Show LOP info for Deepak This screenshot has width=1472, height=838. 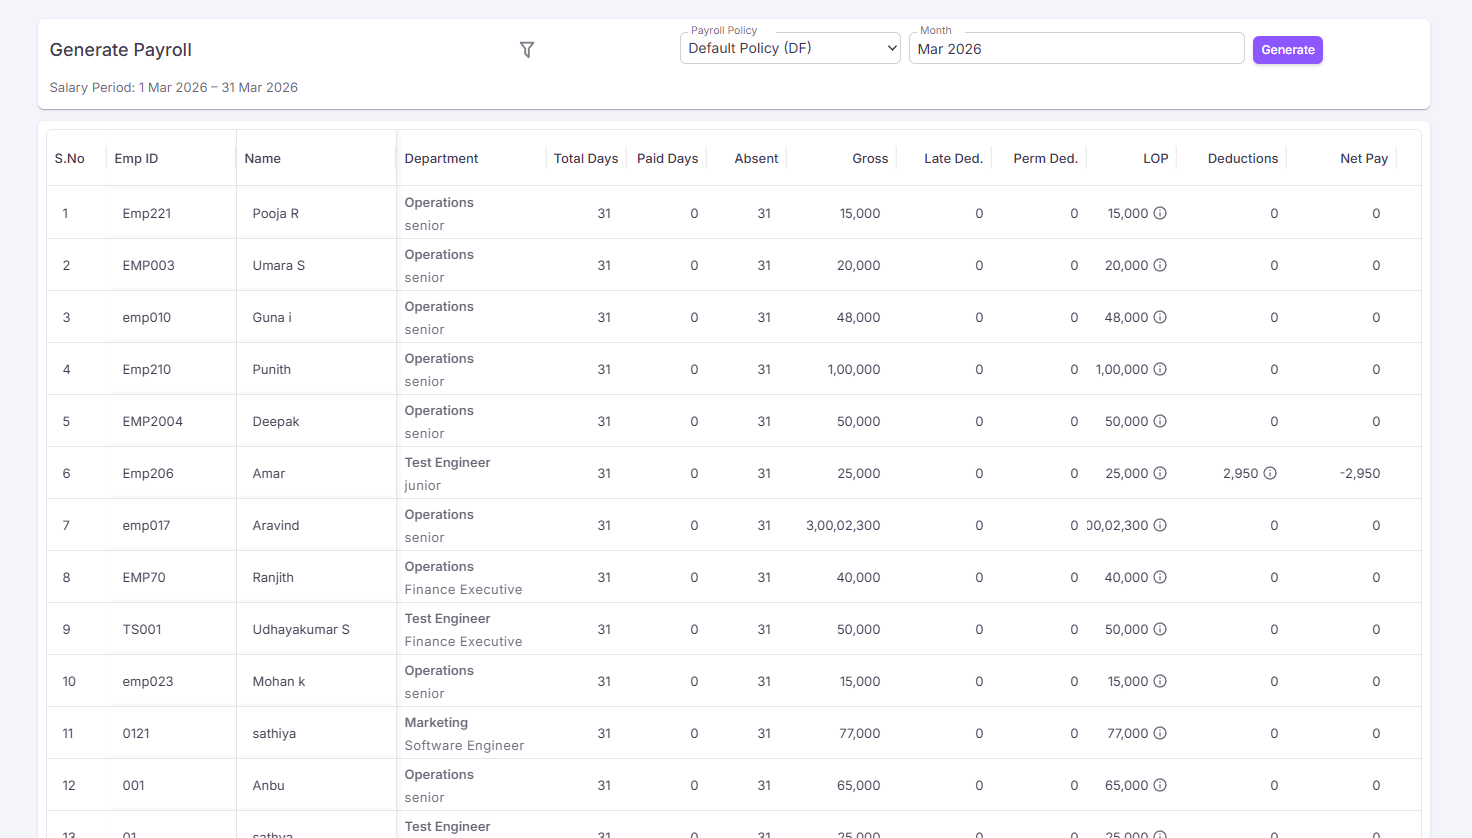[1160, 421]
